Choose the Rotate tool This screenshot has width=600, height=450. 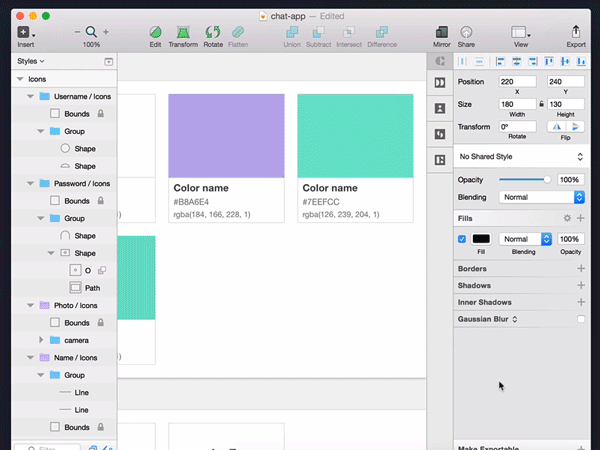[x=212, y=33]
